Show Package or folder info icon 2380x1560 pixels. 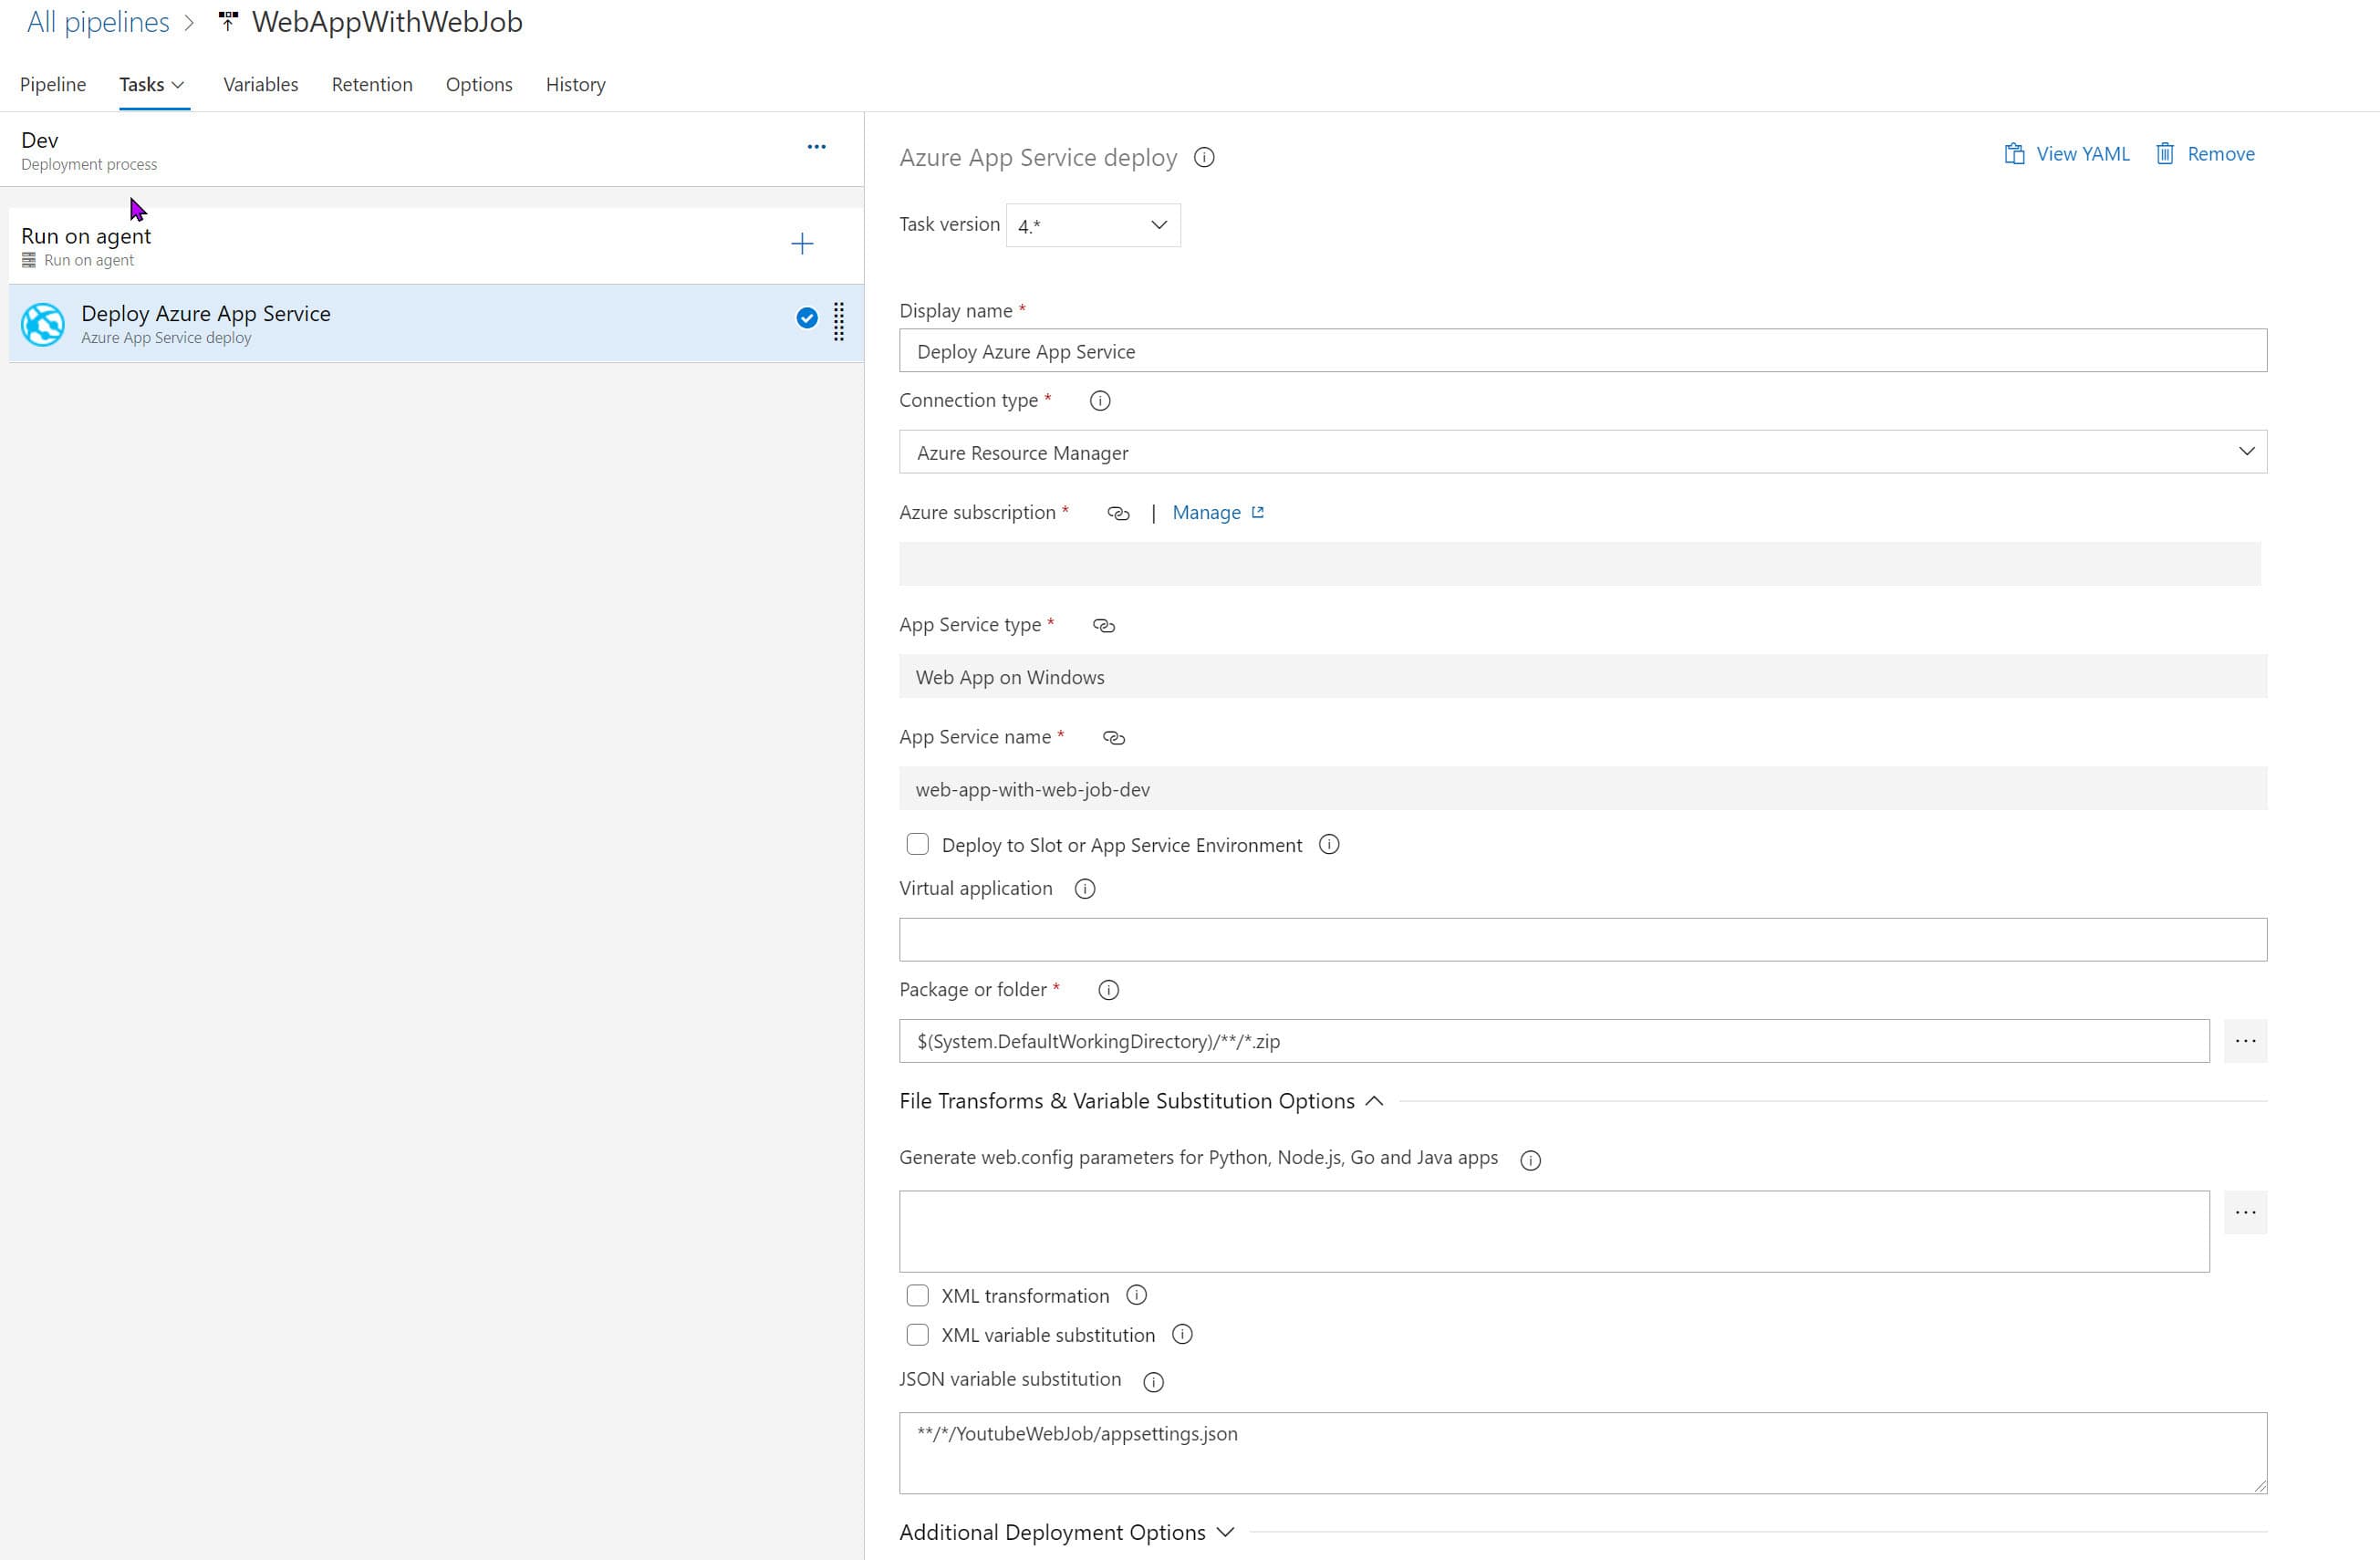pos(1109,990)
